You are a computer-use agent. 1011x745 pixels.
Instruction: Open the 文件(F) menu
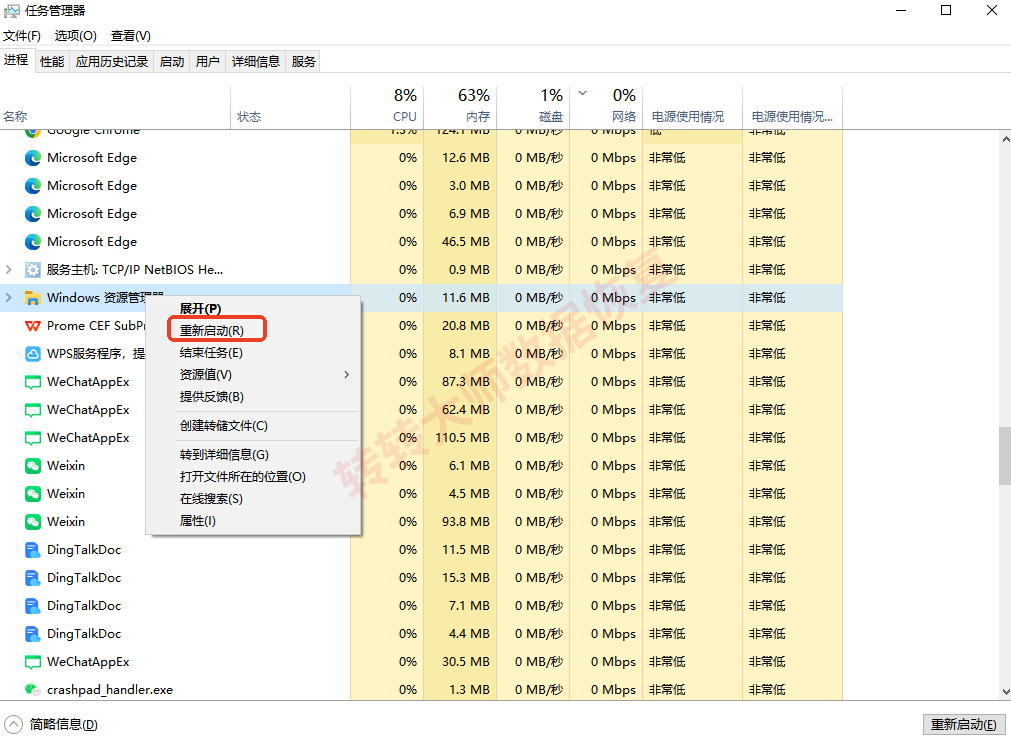click(x=22, y=35)
